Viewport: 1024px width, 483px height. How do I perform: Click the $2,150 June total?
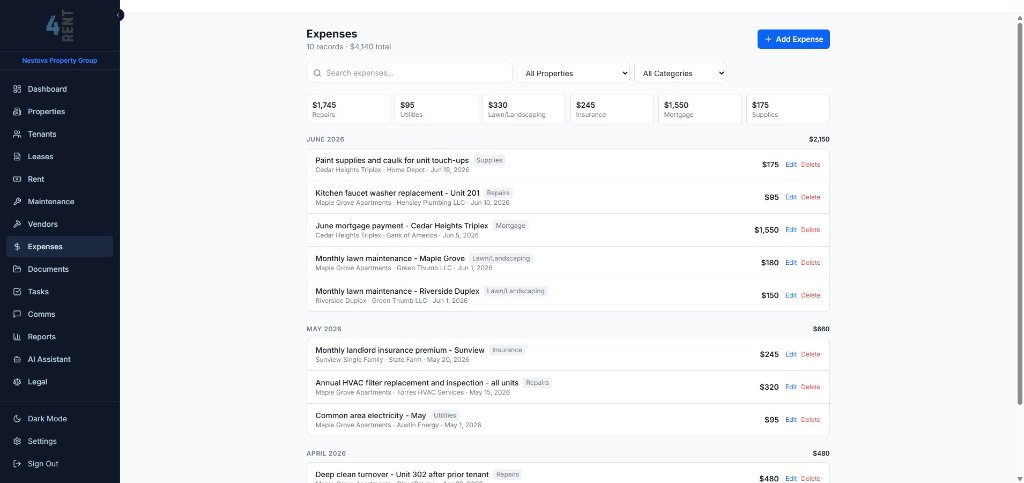coord(819,140)
